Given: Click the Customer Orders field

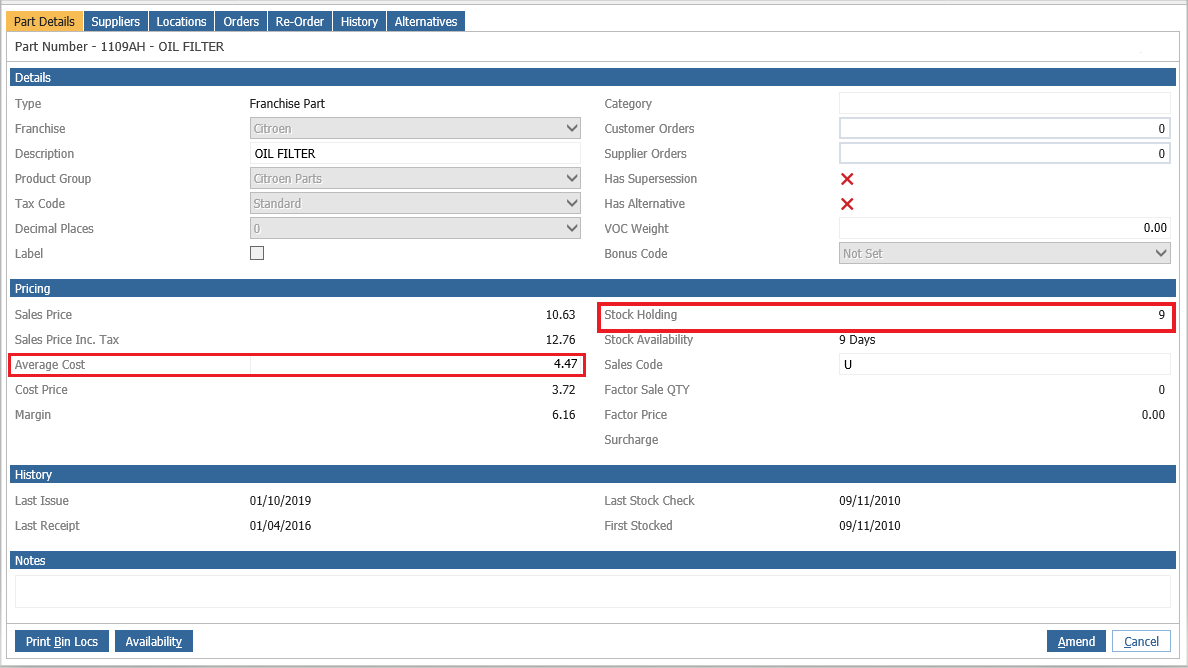Looking at the screenshot, I should point(1005,128).
